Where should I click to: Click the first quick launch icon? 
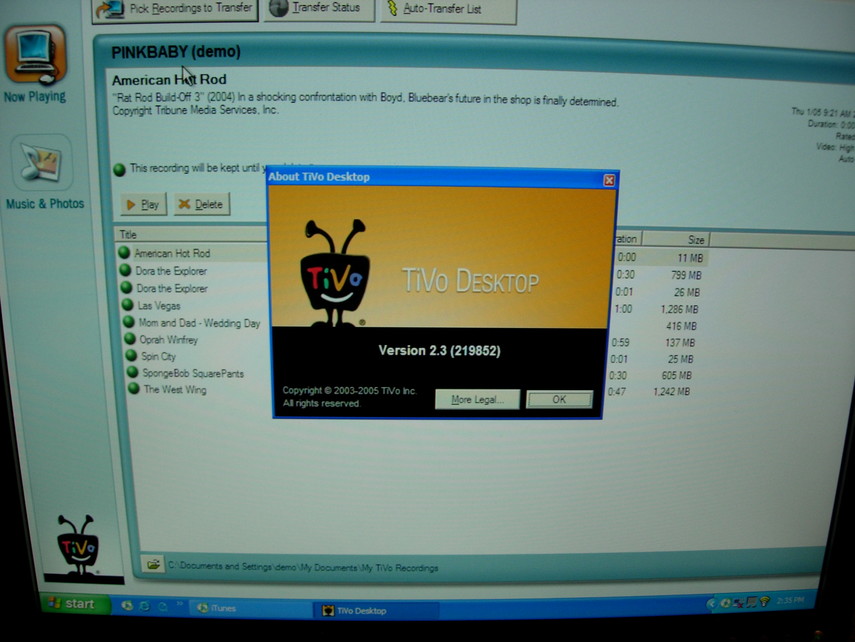[x=127, y=605]
